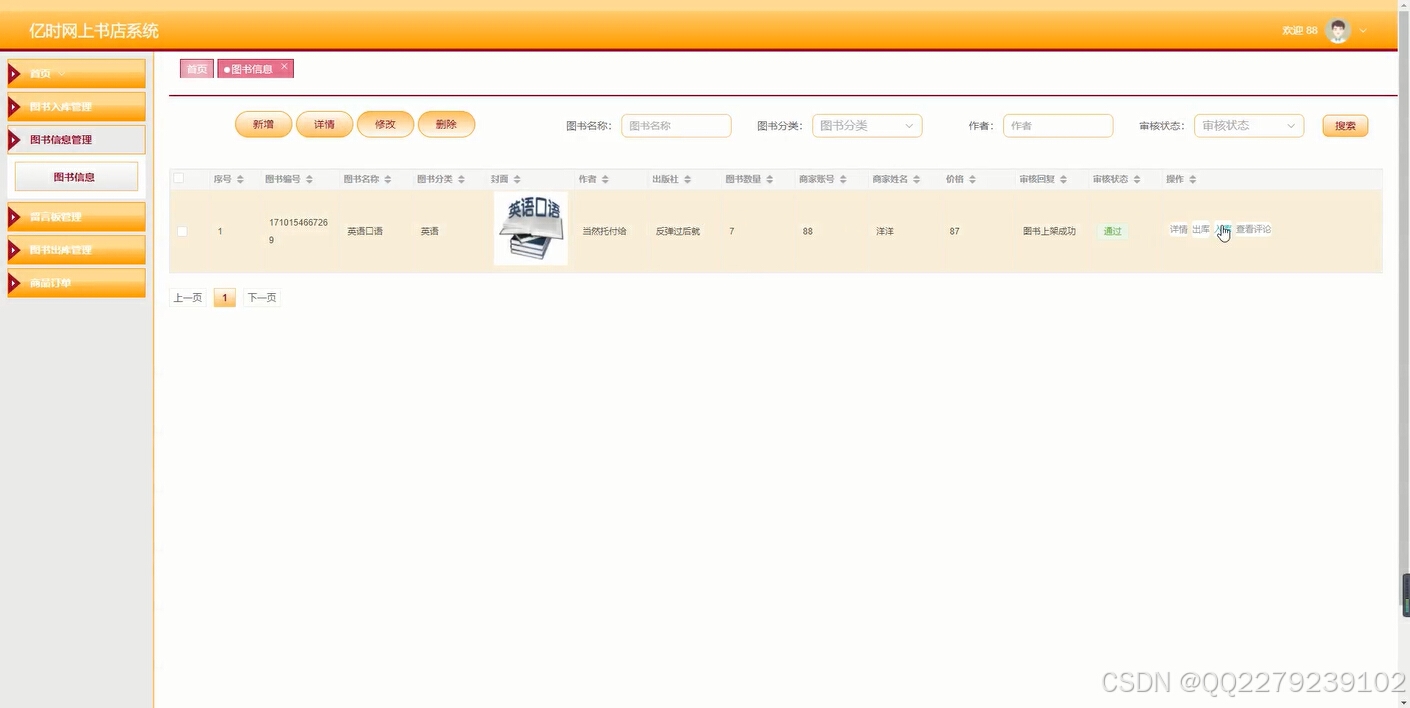Switch to the 首页 tab
The height and width of the screenshot is (708, 1410).
pyautogui.click(x=196, y=68)
